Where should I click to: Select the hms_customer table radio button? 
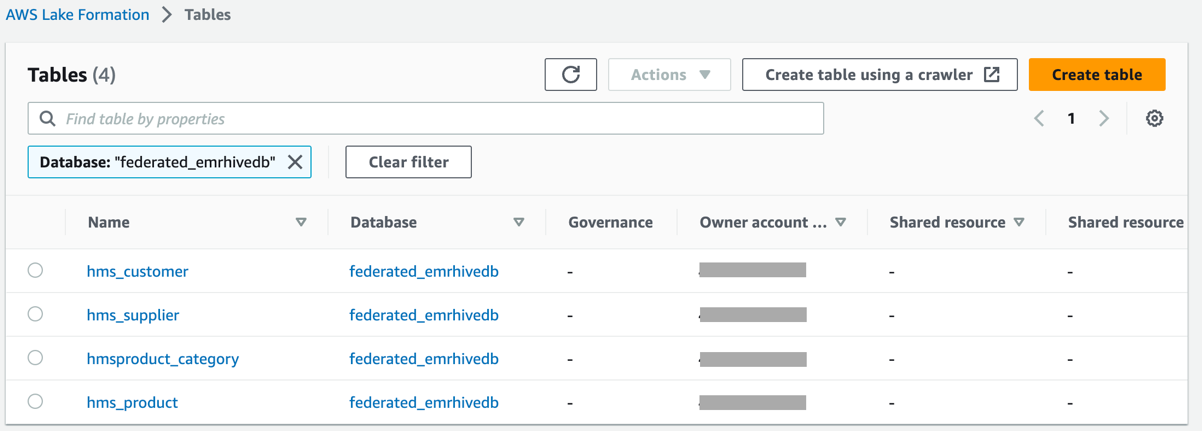(x=36, y=270)
